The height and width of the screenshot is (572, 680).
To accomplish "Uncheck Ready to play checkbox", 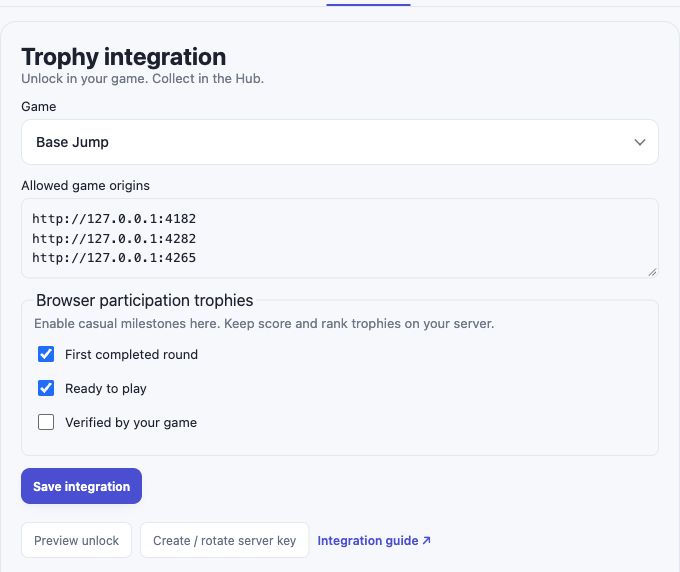I will pyautogui.click(x=46, y=388).
